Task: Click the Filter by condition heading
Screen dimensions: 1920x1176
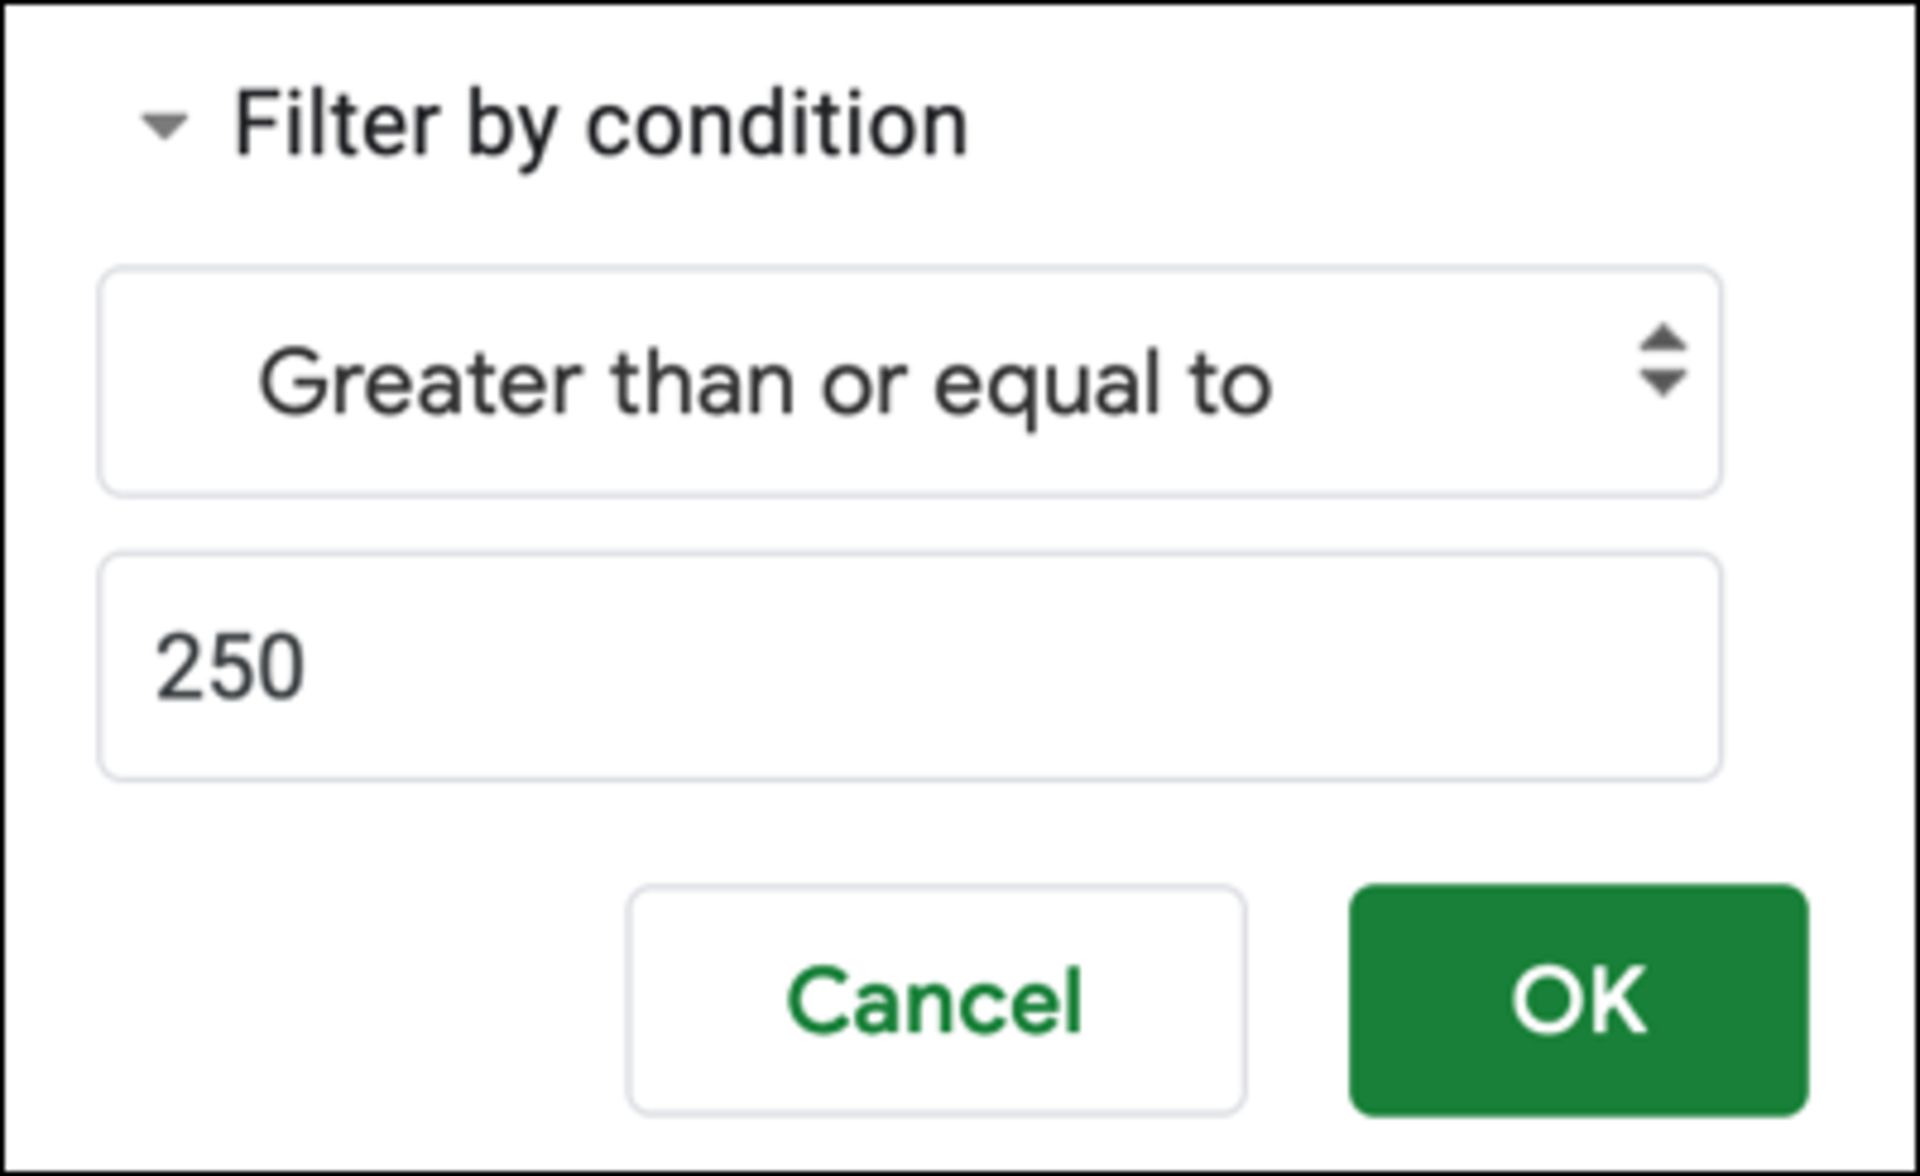Action: click(x=600, y=124)
